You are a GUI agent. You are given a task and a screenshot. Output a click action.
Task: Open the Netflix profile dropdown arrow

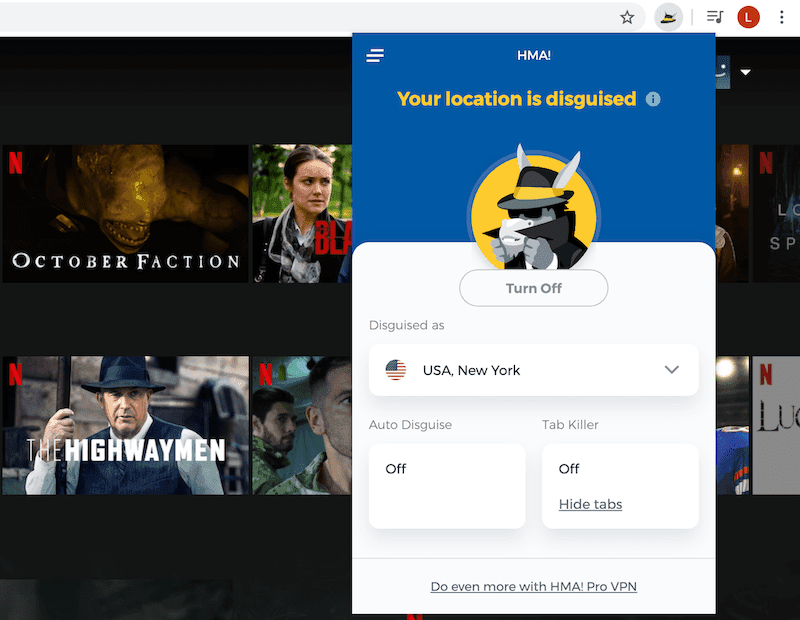click(745, 72)
